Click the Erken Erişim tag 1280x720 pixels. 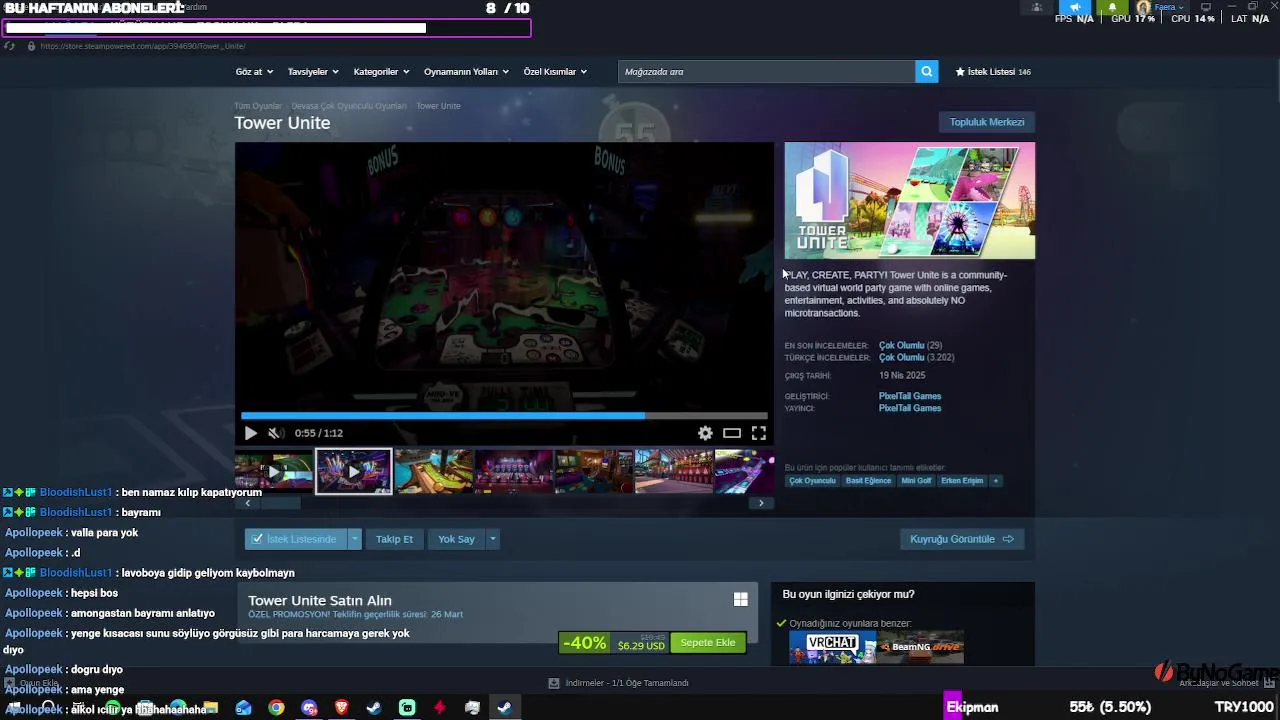(x=962, y=481)
